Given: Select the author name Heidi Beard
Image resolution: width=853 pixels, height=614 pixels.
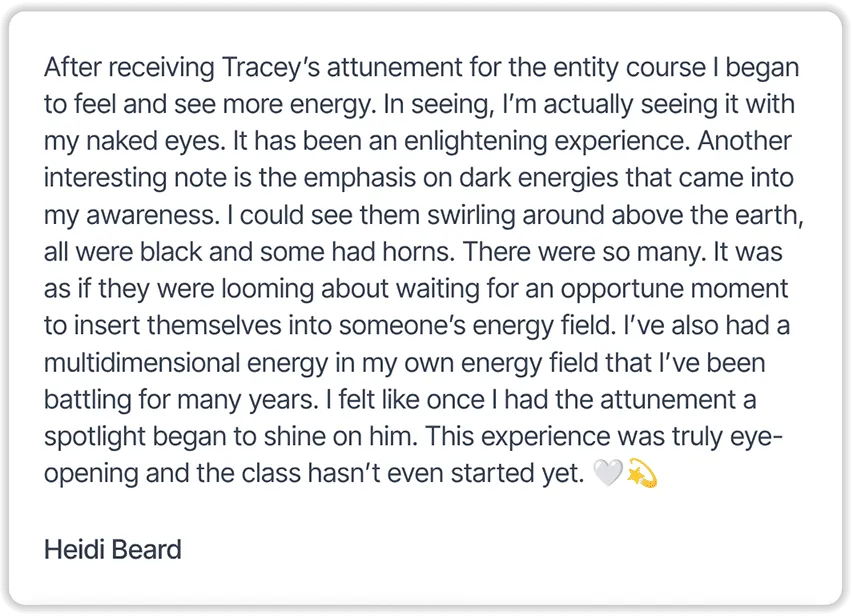Looking at the screenshot, I should click(113, 549).
